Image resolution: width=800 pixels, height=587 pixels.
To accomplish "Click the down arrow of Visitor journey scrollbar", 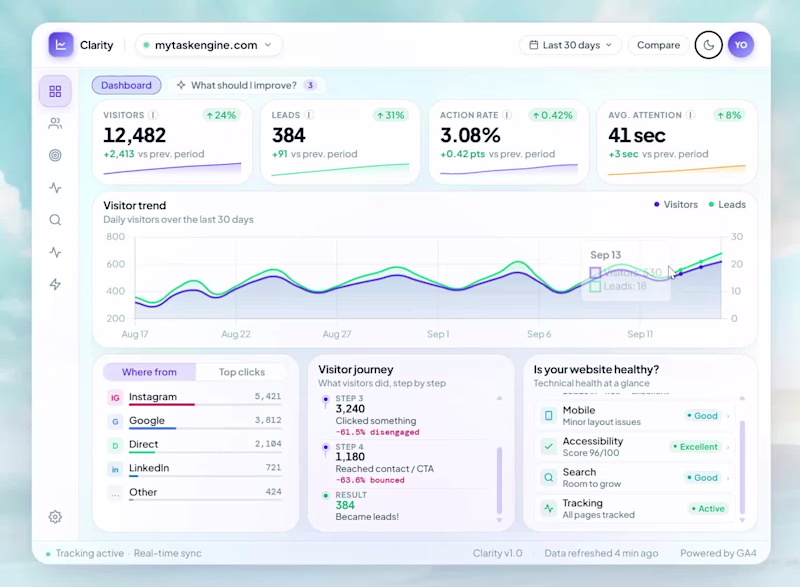I will pyautogui.click(x=499, y=520).
